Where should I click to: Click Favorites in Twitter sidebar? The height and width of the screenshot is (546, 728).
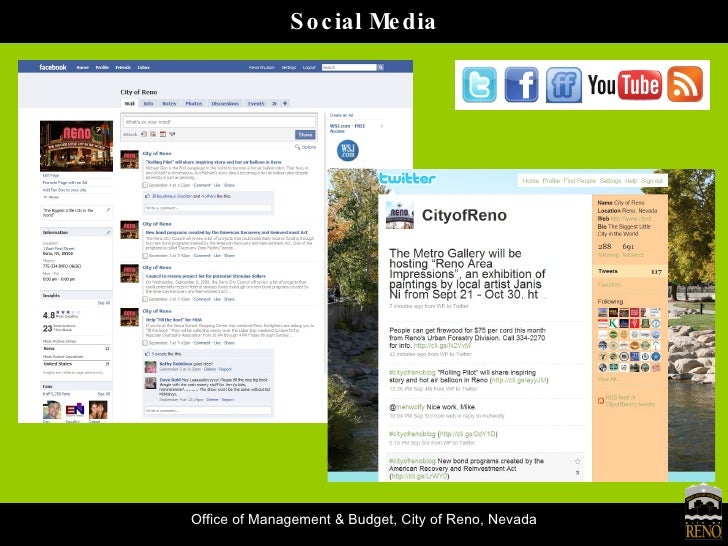609,285
